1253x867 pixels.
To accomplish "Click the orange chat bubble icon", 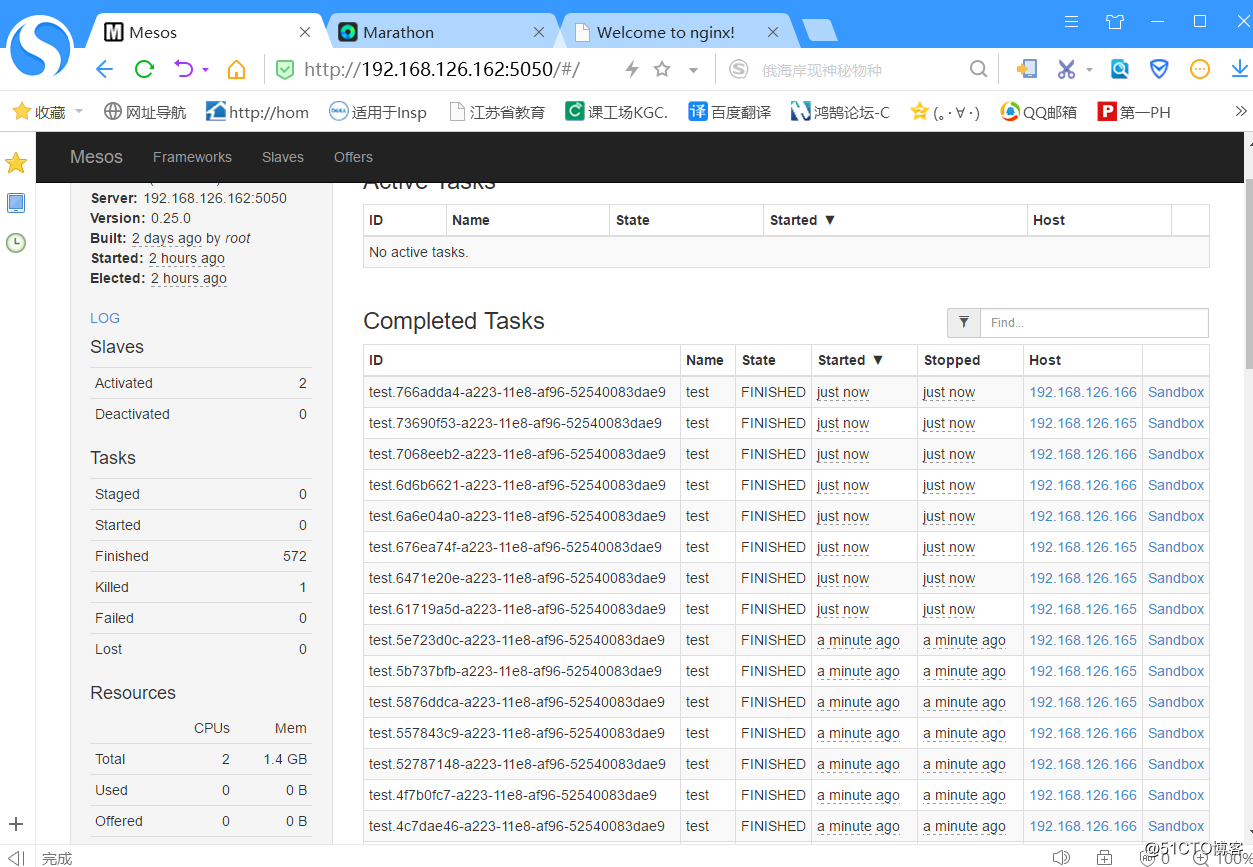I will coord(1200,69).
